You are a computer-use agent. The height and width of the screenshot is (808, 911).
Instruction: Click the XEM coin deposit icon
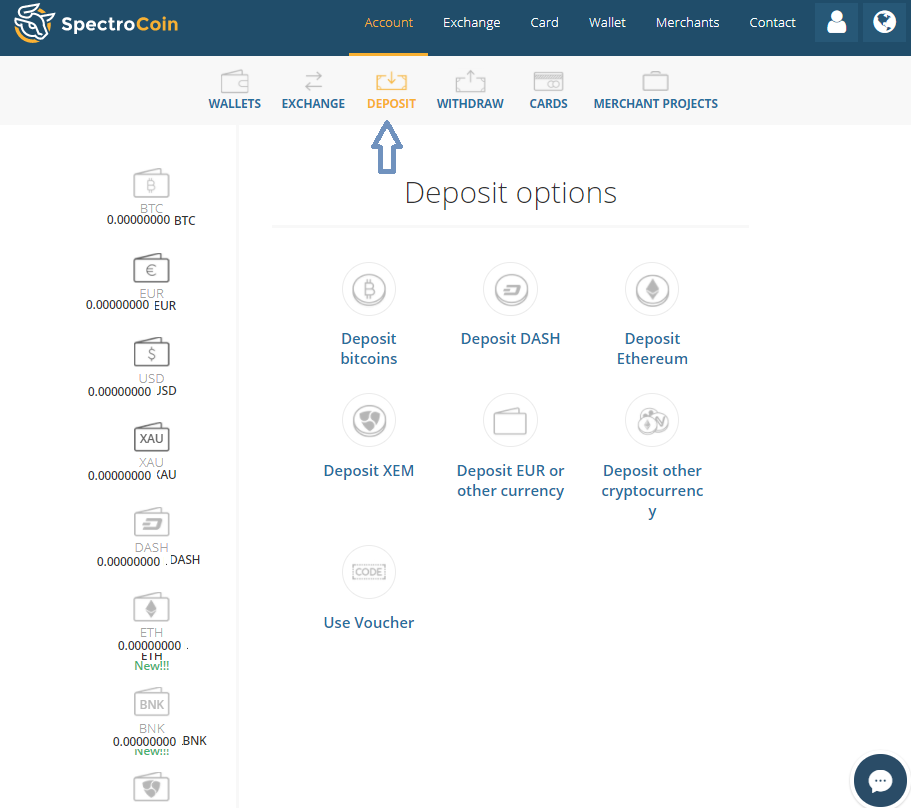click(369, 421)
